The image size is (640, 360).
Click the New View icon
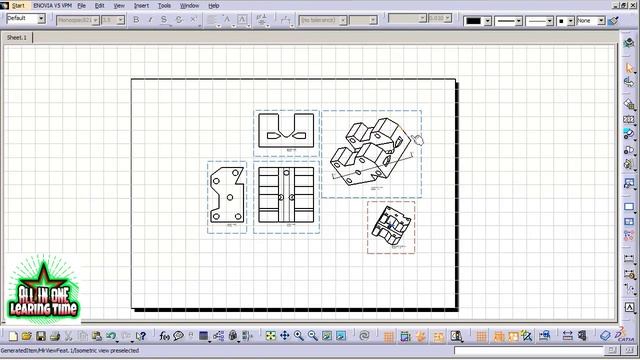pos(629,221)
